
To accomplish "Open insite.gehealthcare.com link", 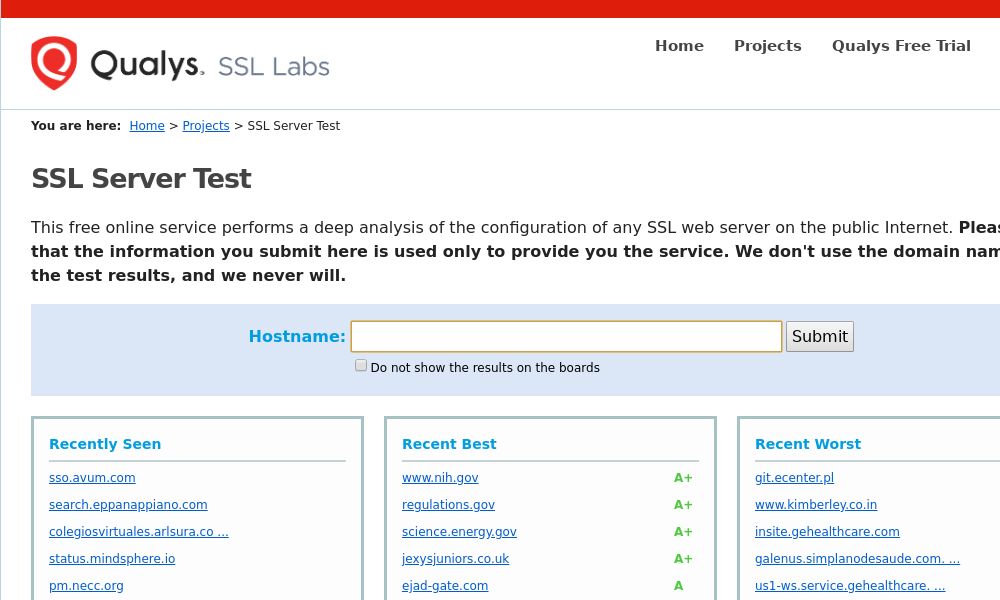I will point(827,531).
